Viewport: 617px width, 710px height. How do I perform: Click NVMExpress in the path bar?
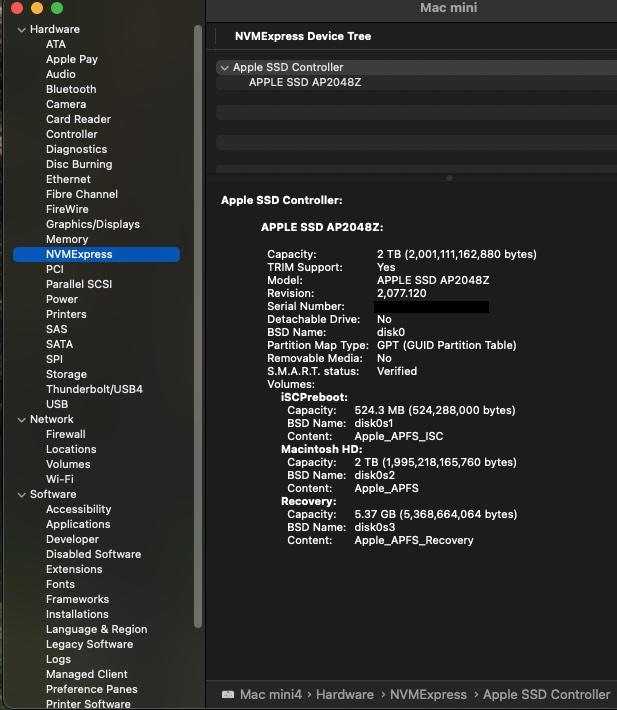pyautogui.click(x=428, y=694)
